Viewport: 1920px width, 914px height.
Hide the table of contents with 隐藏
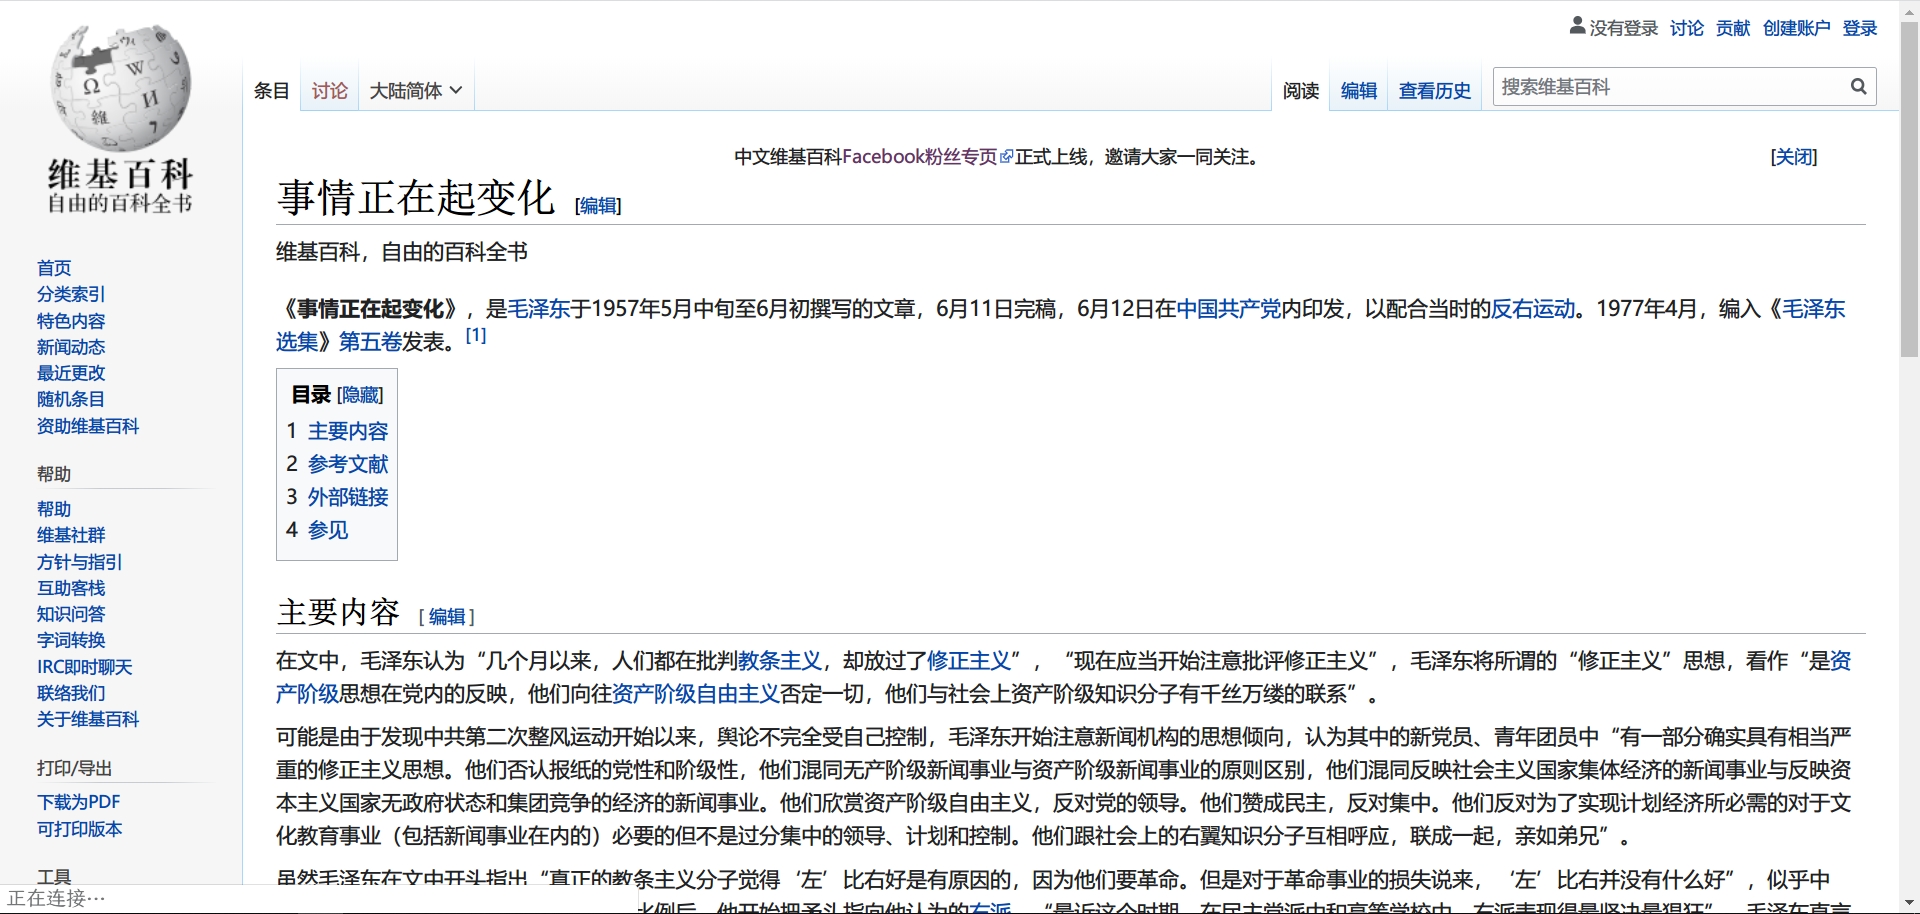coord(360,395)
